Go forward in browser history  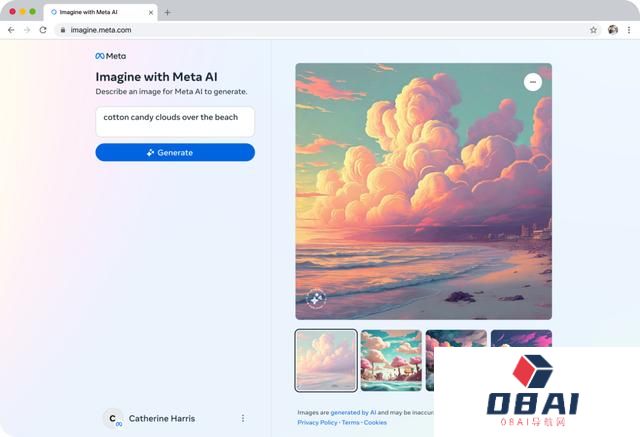tap(27, 30)
